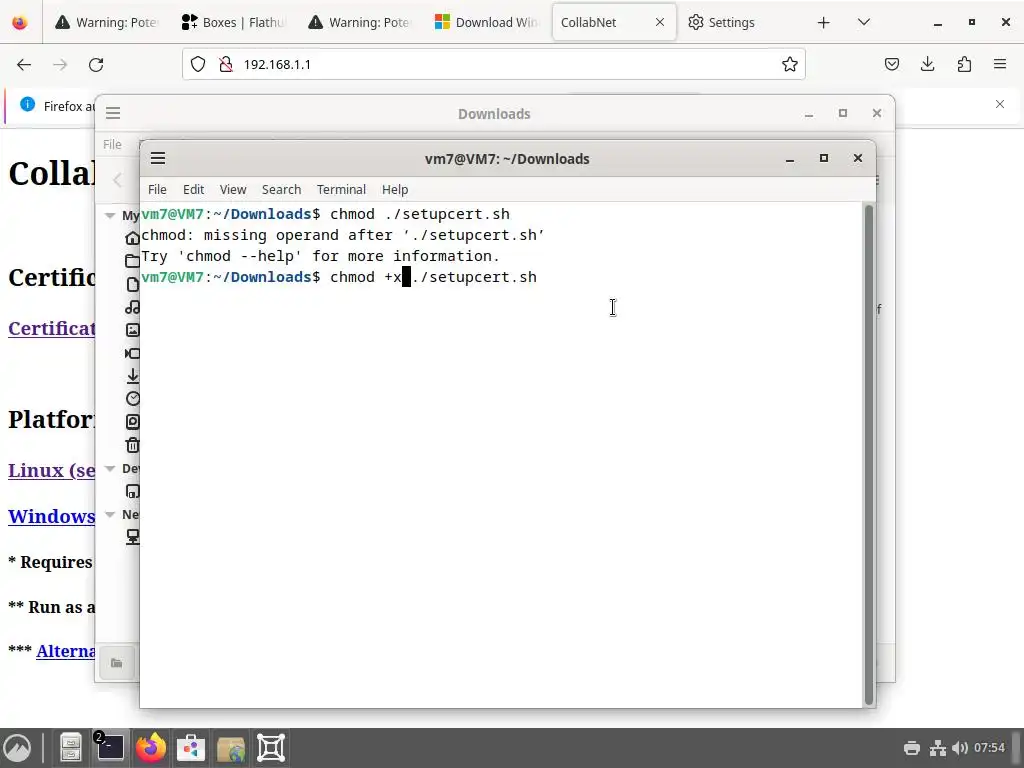Image resolution: width=1024 pixels, height=768 pixels.
Task: Open the software store taskbar icon
Action: 191,748
